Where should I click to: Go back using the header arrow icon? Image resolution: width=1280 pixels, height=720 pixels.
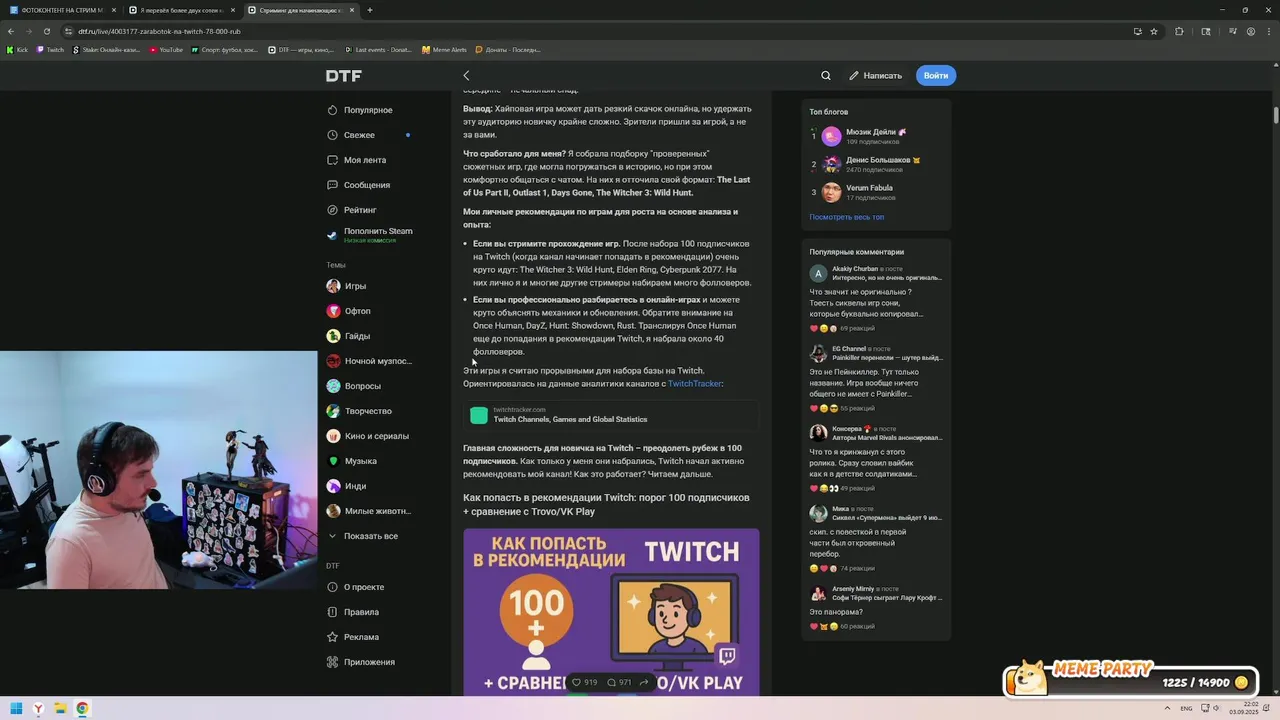coord(466,76)
